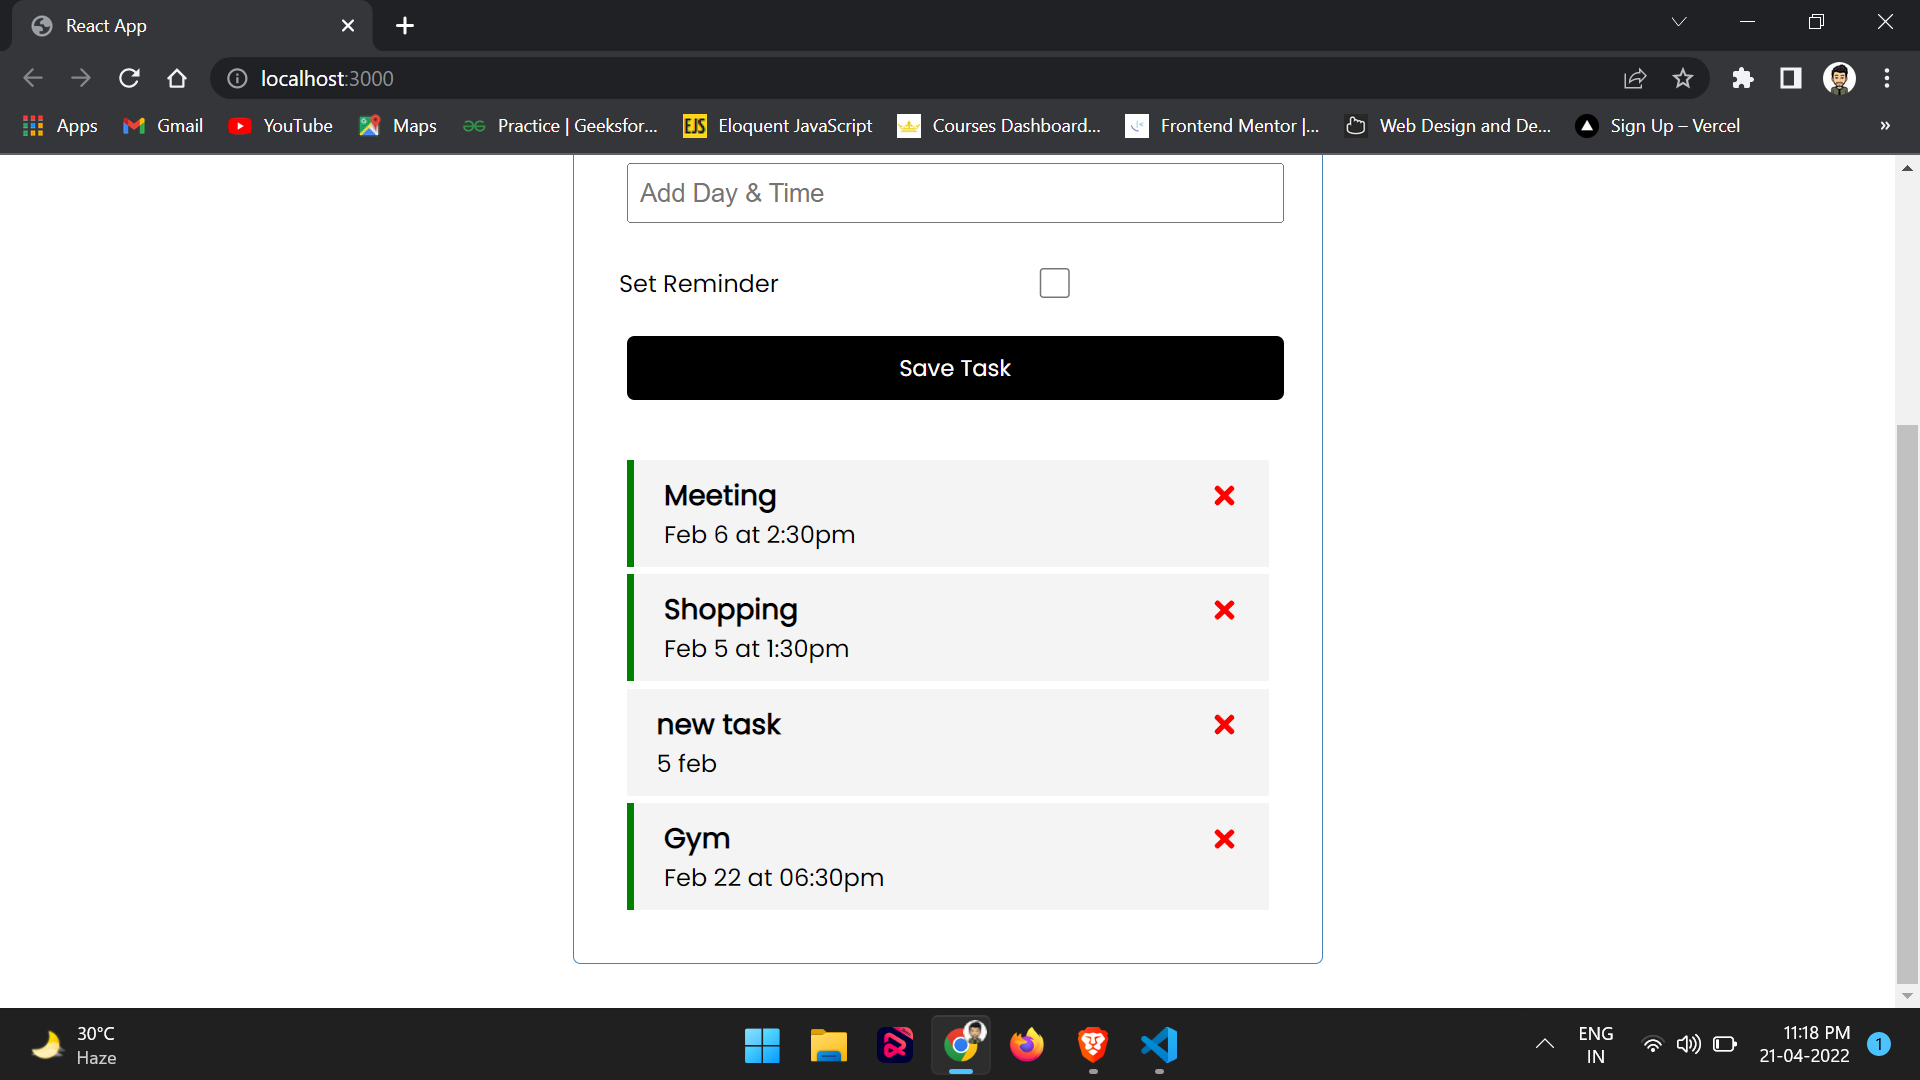Delete the Gym task with red X

(x=1224, y=839)
